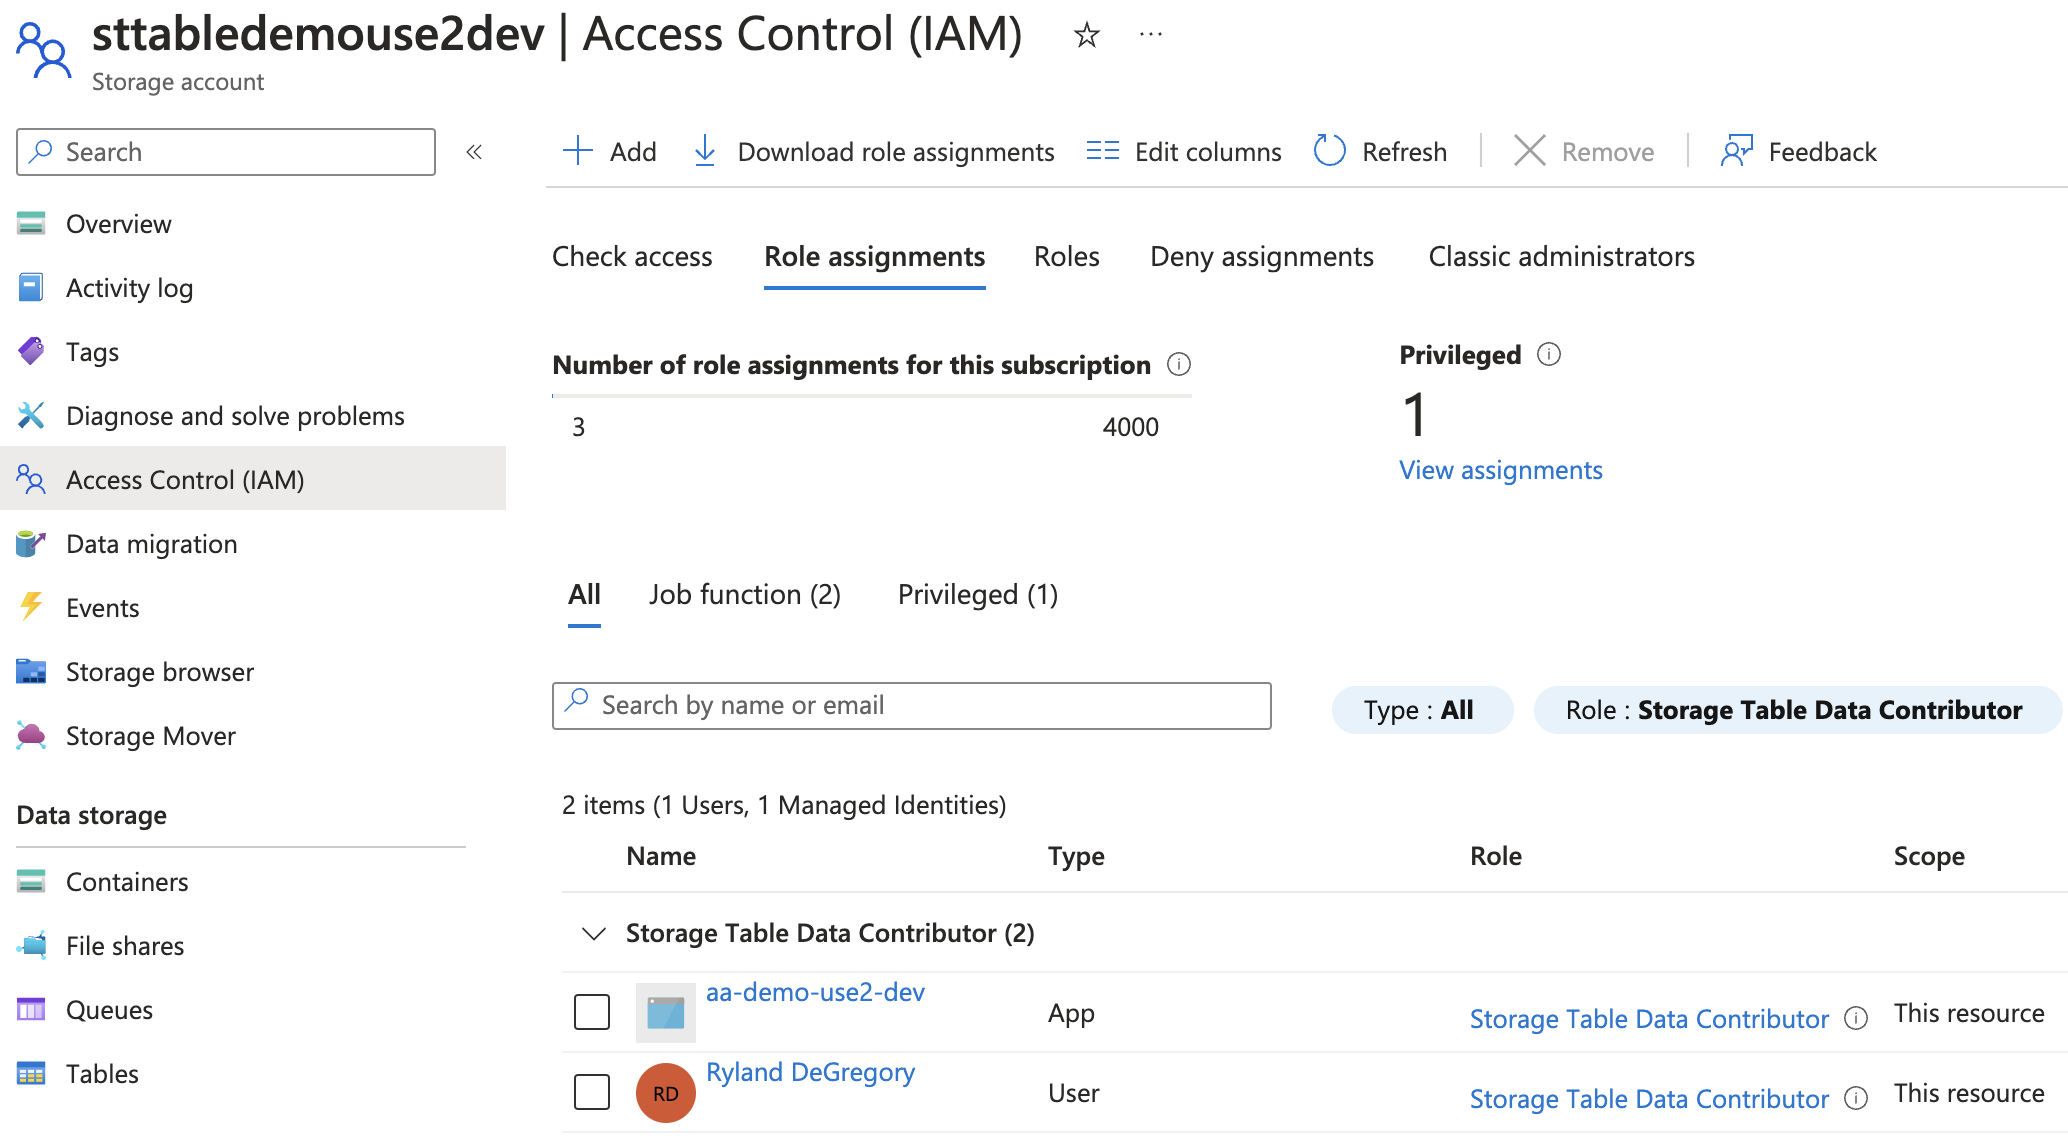This screenshot has width=2068, height=1136.
Task: Click the Search by name or email field
Action: pos(910,705)
